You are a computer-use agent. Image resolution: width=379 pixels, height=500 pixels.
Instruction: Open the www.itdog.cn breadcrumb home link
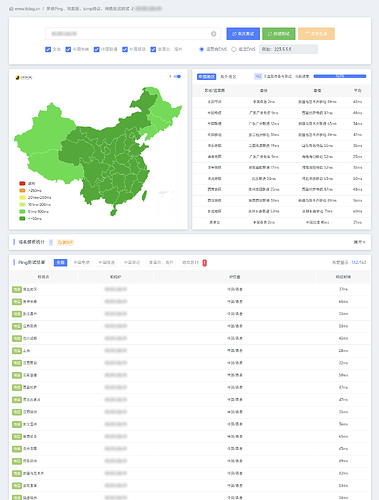tap(25, 9)
